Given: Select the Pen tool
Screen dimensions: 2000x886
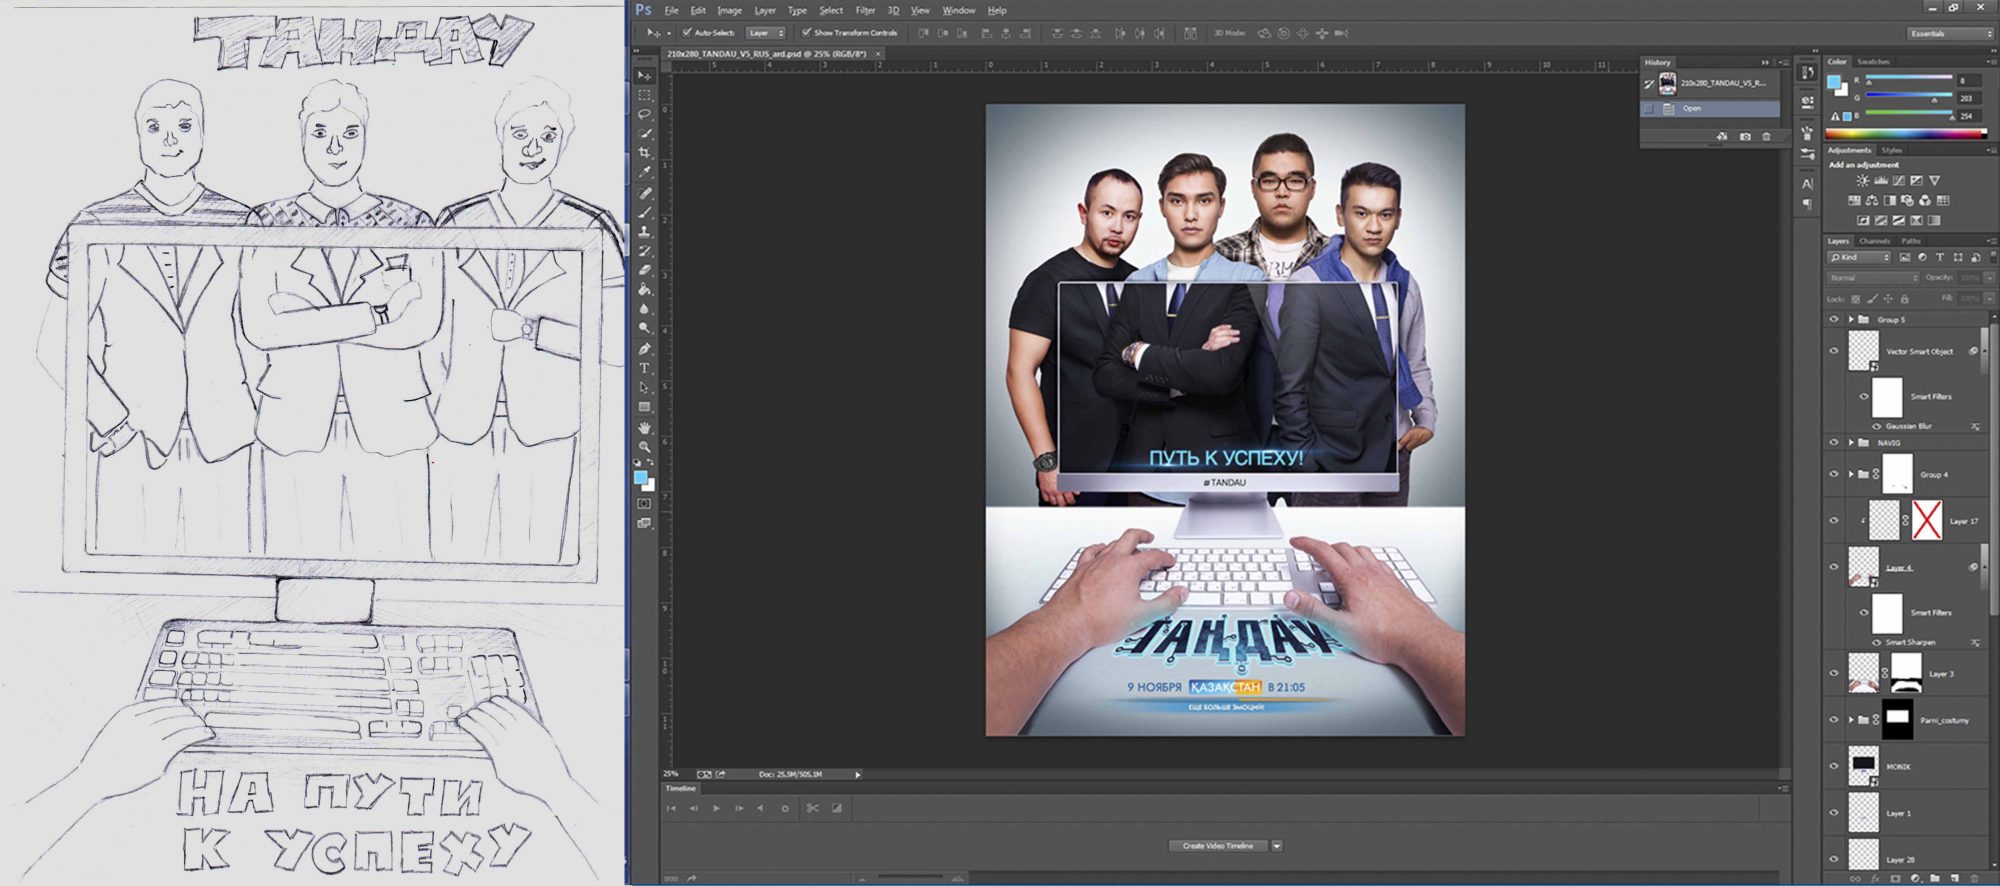Looking at the screenshot, I should [644, 349].
